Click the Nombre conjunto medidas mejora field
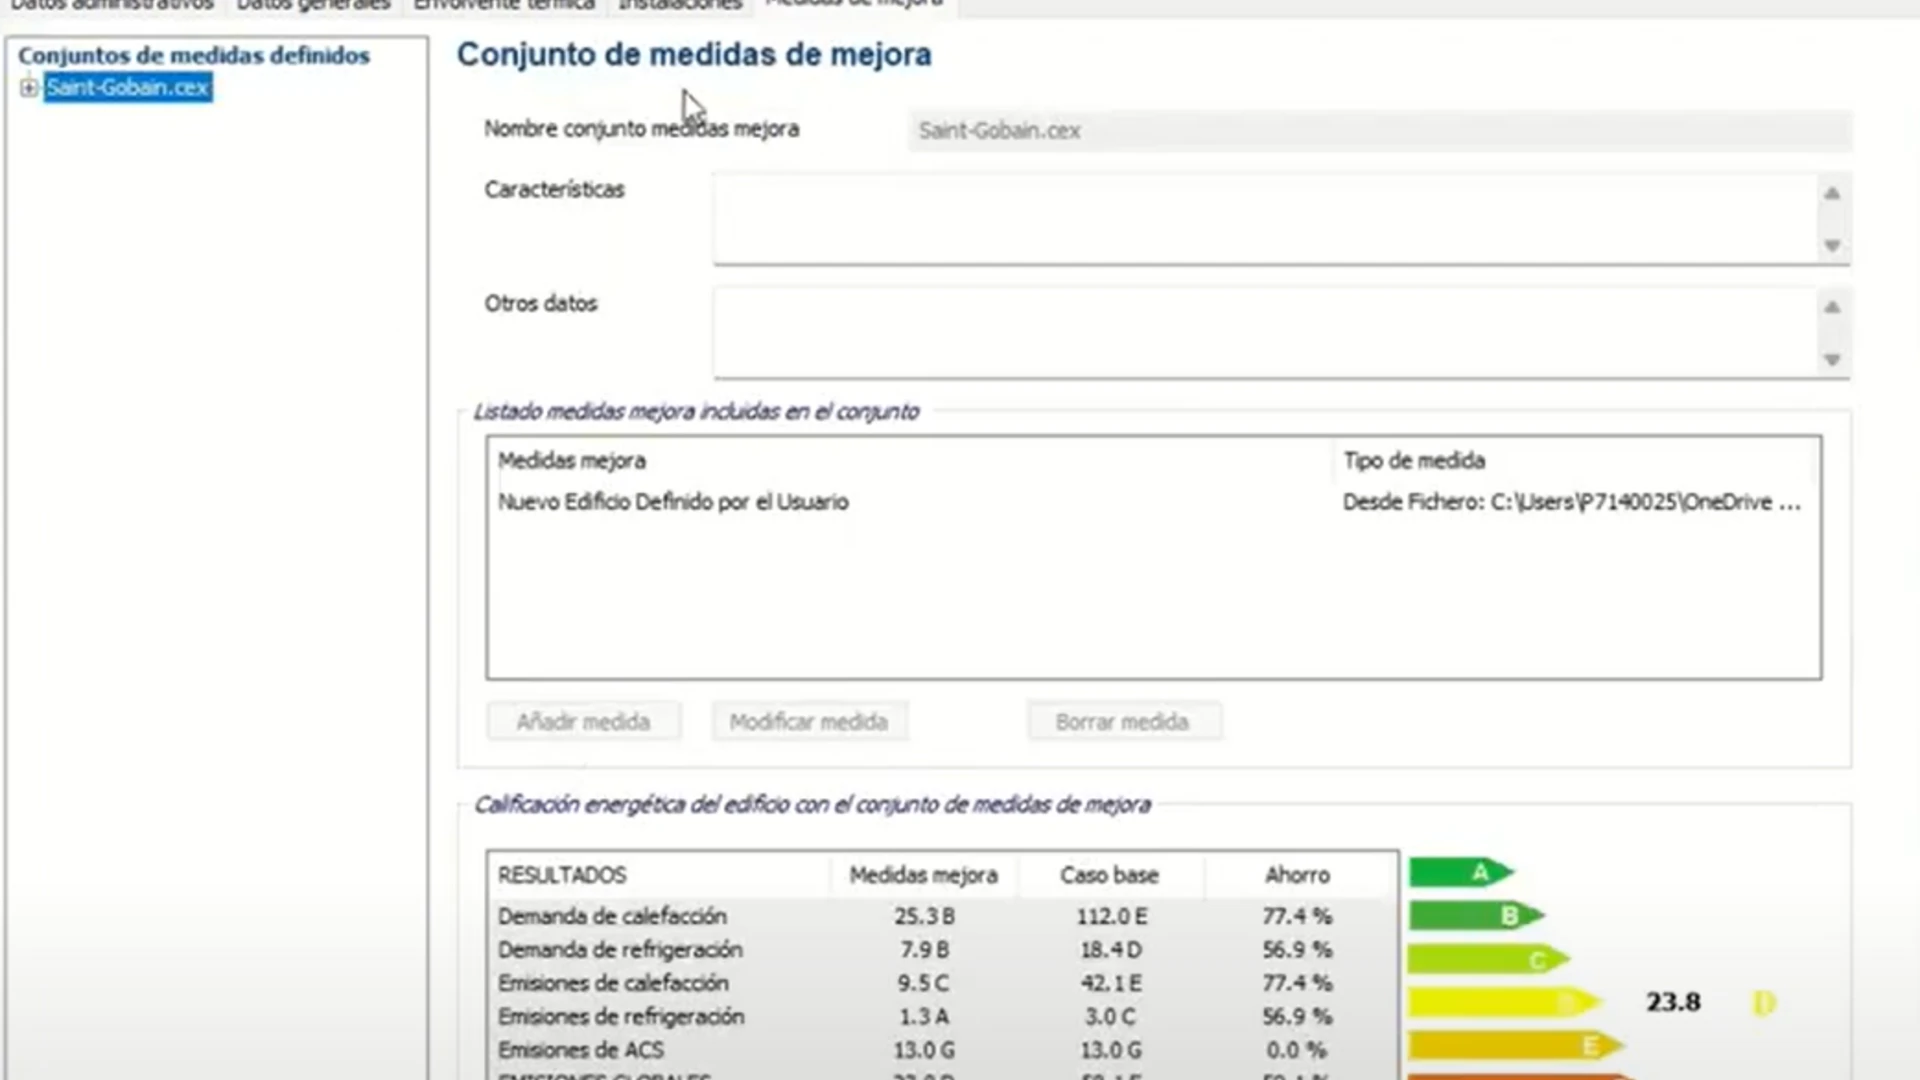The width and height of the screenshot is (1920, 1080). [1380, 131]
